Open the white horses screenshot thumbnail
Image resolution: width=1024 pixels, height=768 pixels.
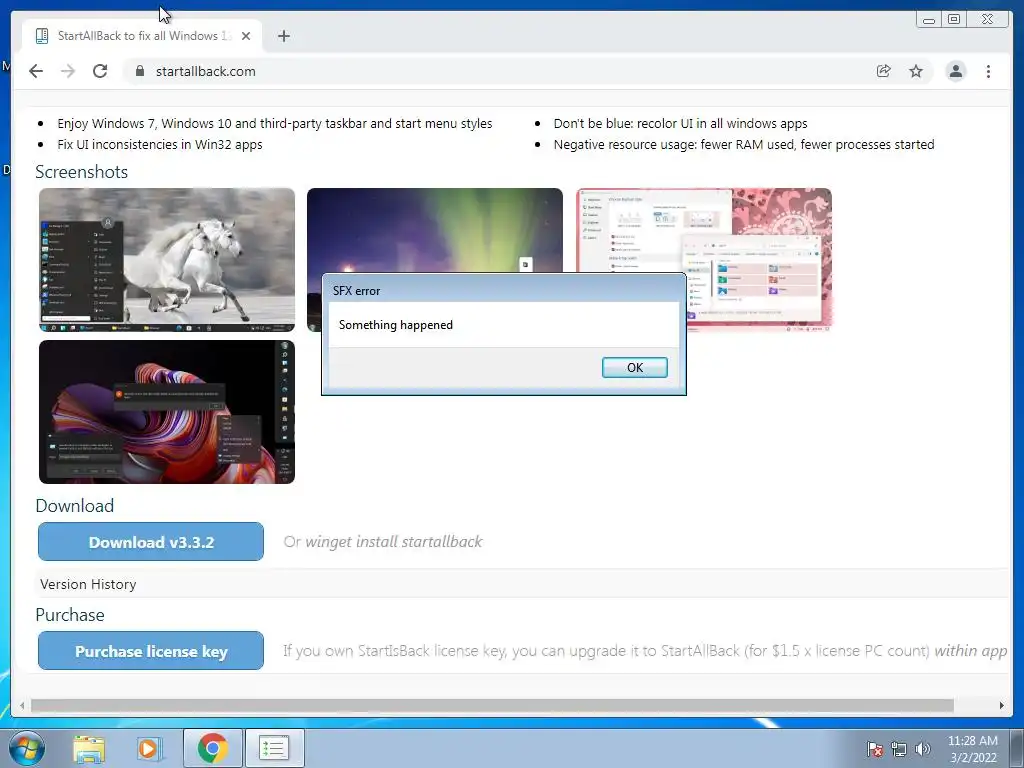click(x=167, y=260)
